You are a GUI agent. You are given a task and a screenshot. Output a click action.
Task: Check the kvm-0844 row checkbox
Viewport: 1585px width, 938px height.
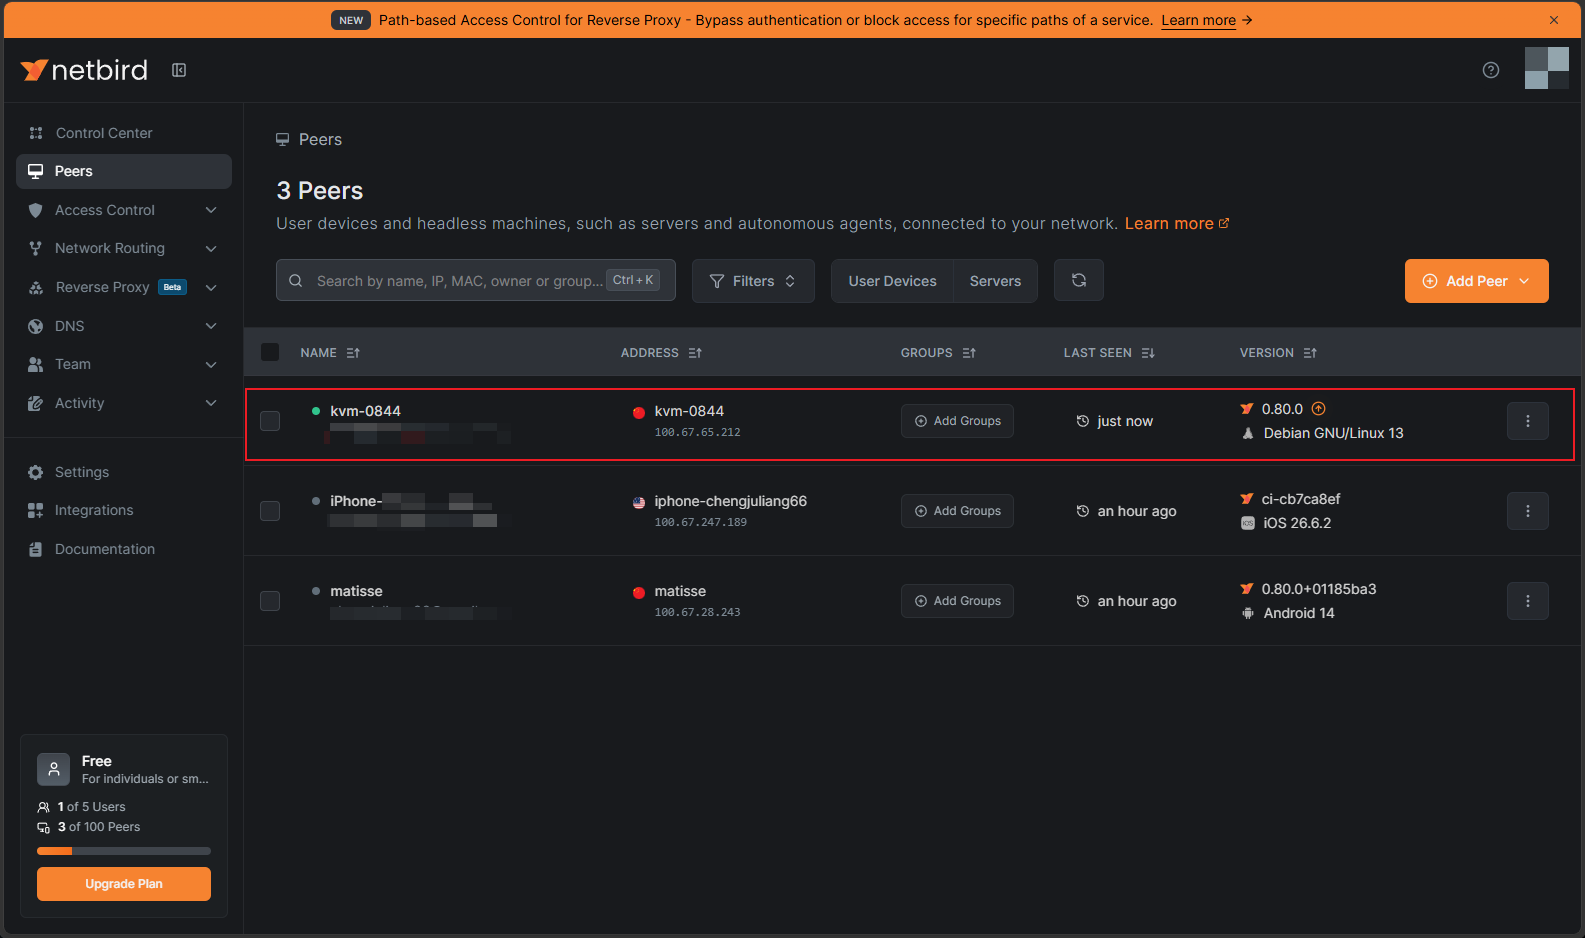click(270, 421)
